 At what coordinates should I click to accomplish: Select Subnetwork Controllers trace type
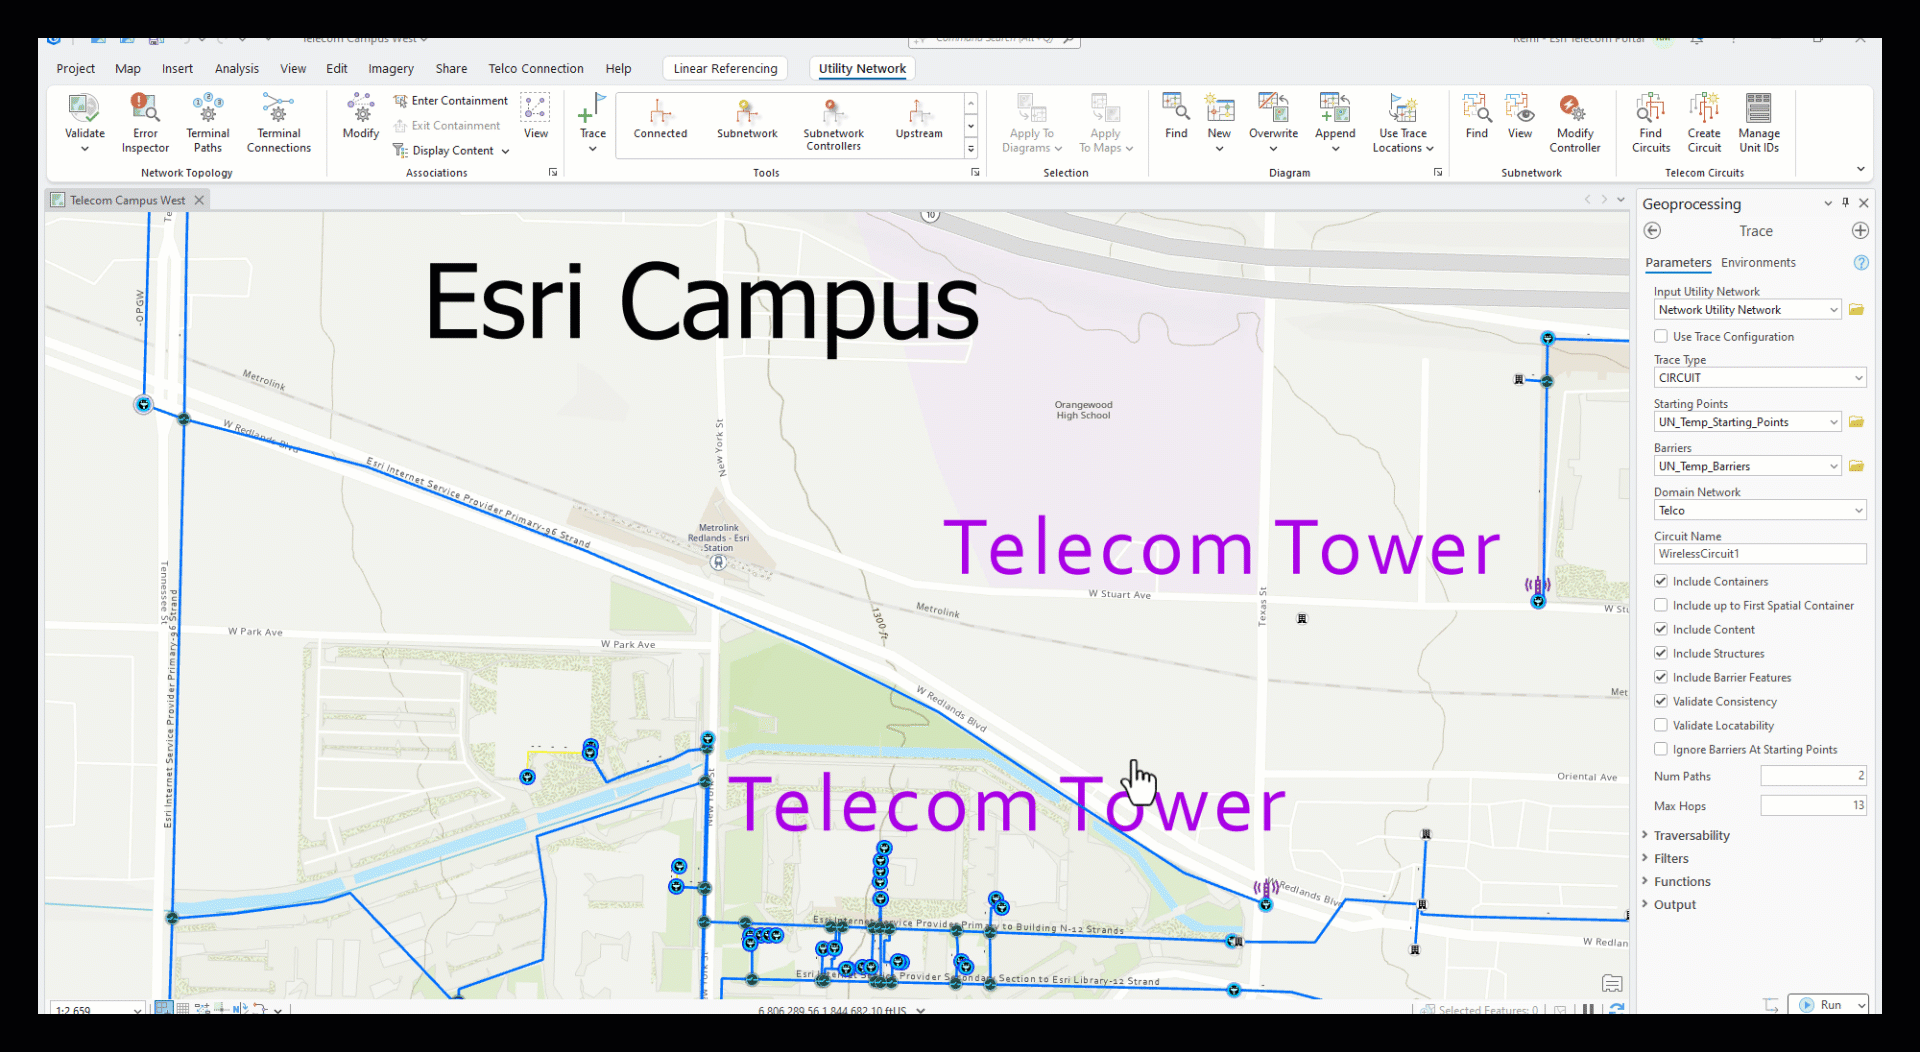(833, 124)
